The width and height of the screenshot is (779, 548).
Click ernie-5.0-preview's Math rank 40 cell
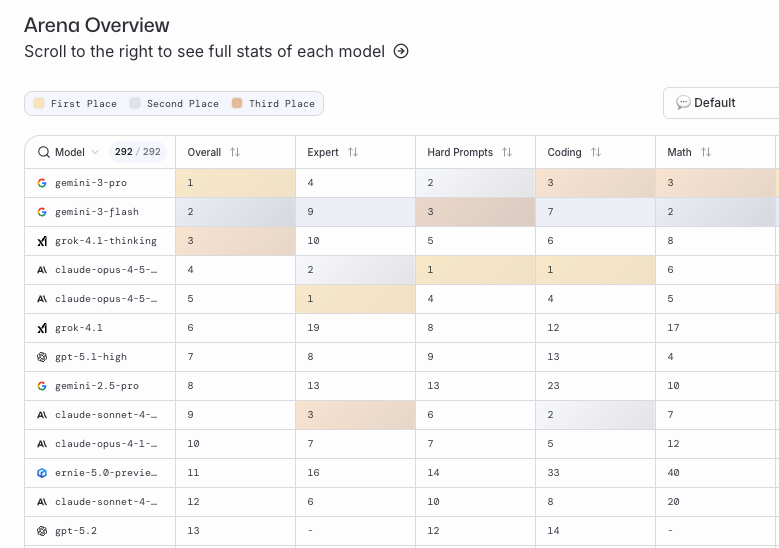715,472
